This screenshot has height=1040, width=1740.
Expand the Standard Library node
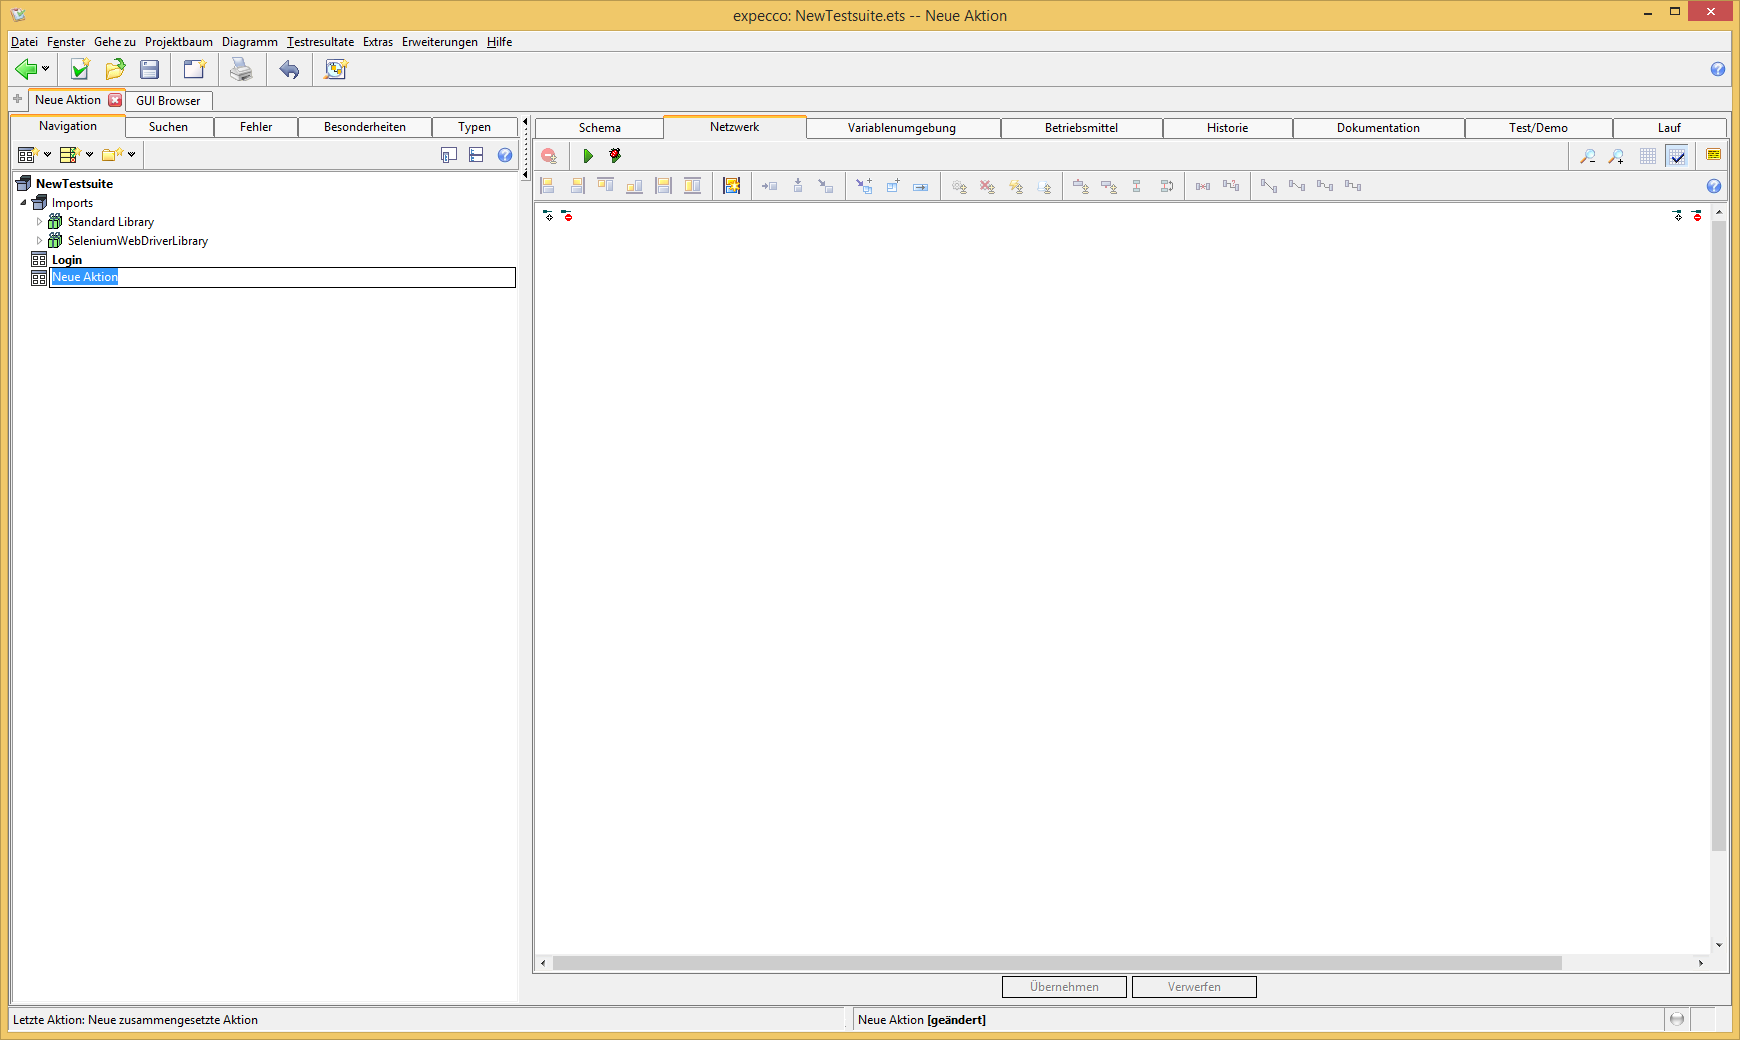(40, 222)
